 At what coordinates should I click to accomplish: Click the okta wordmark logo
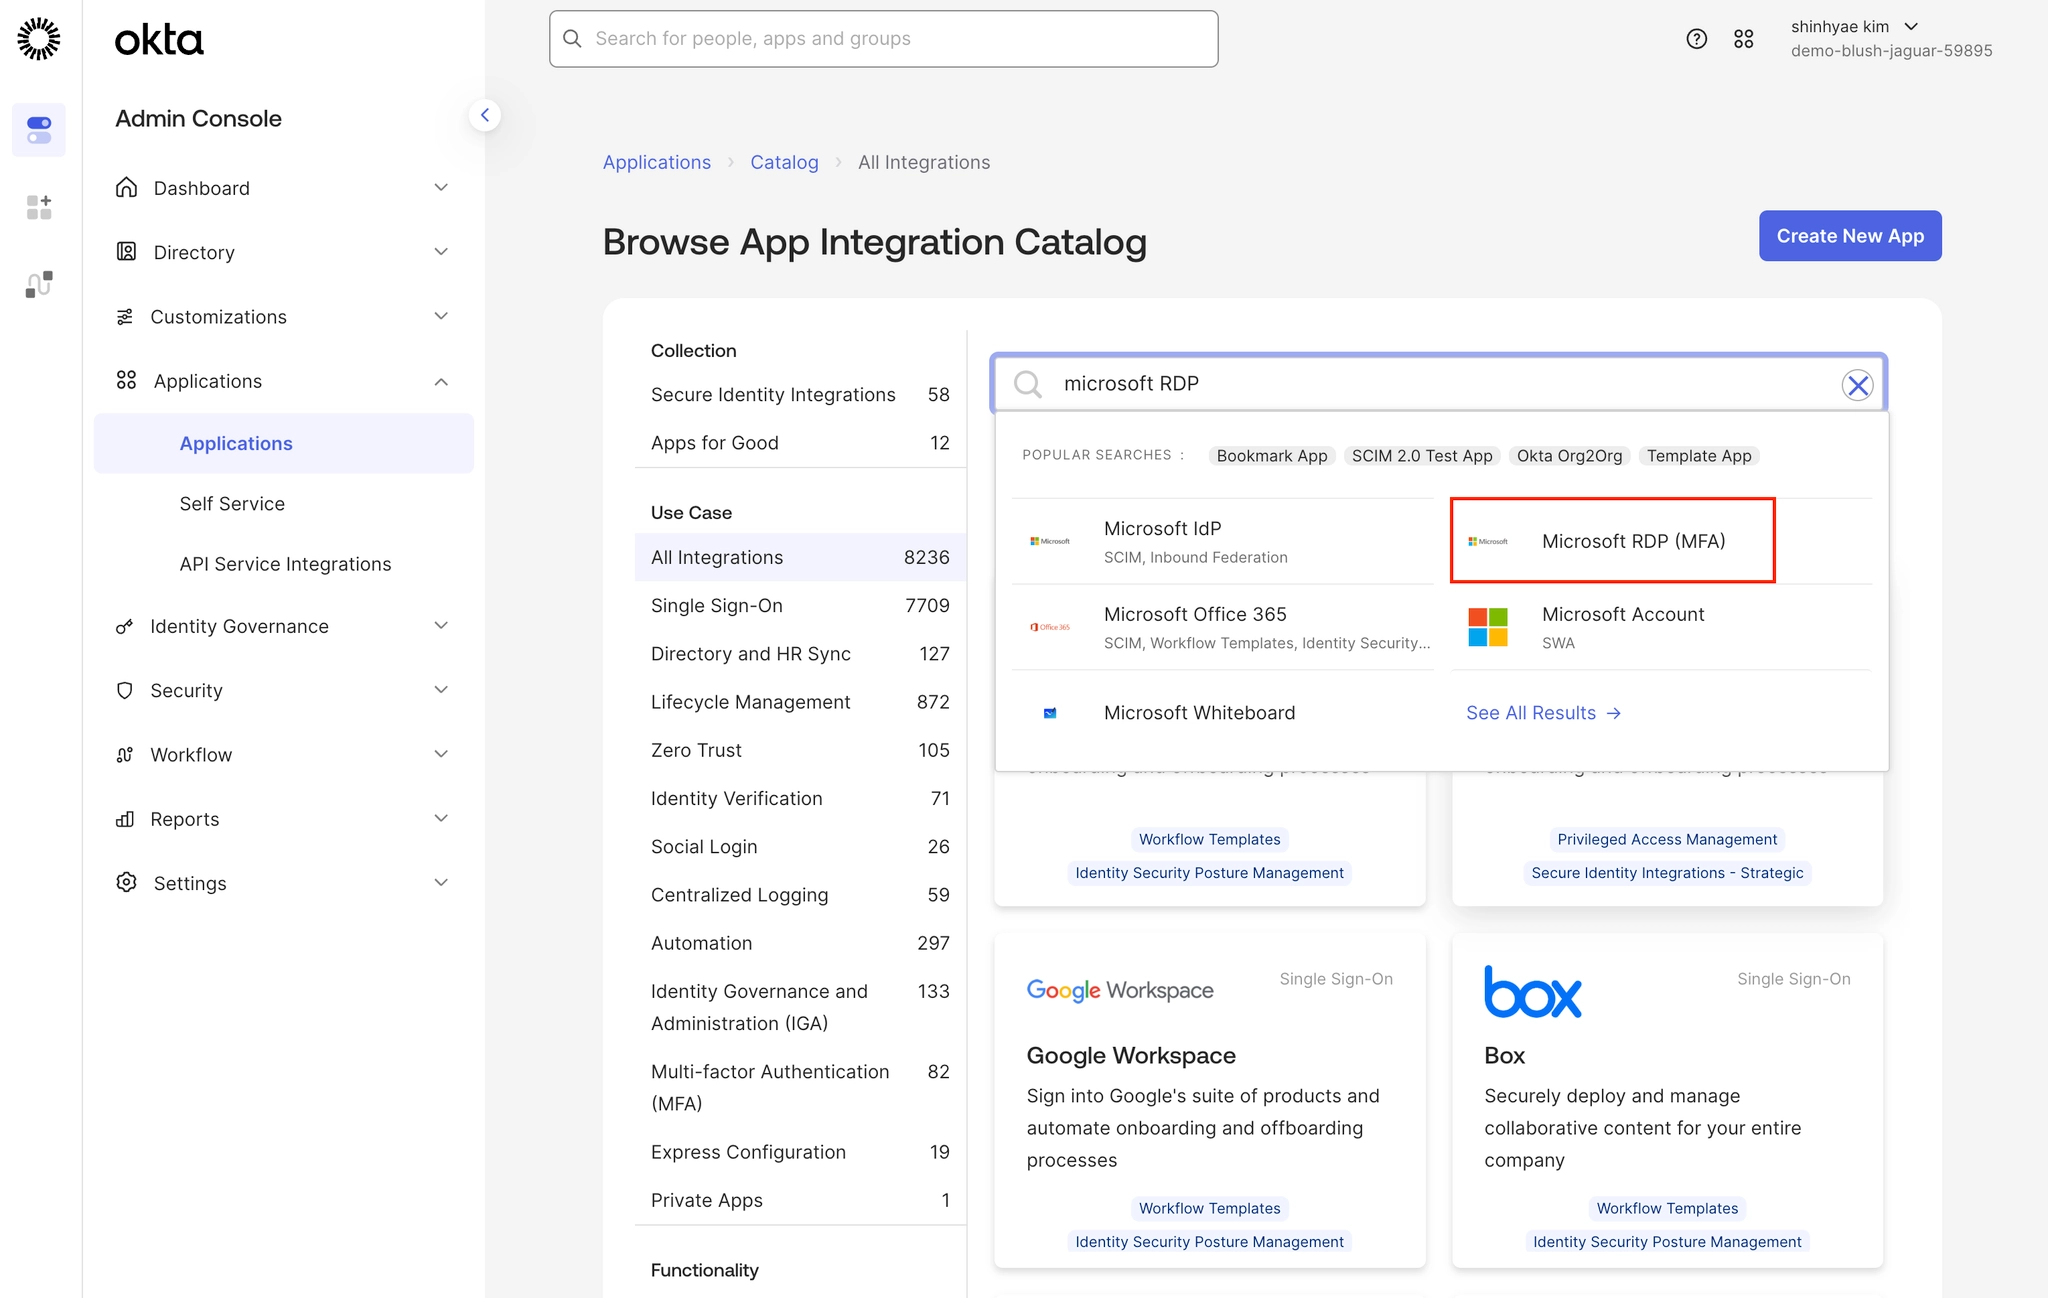click(159, 40)
